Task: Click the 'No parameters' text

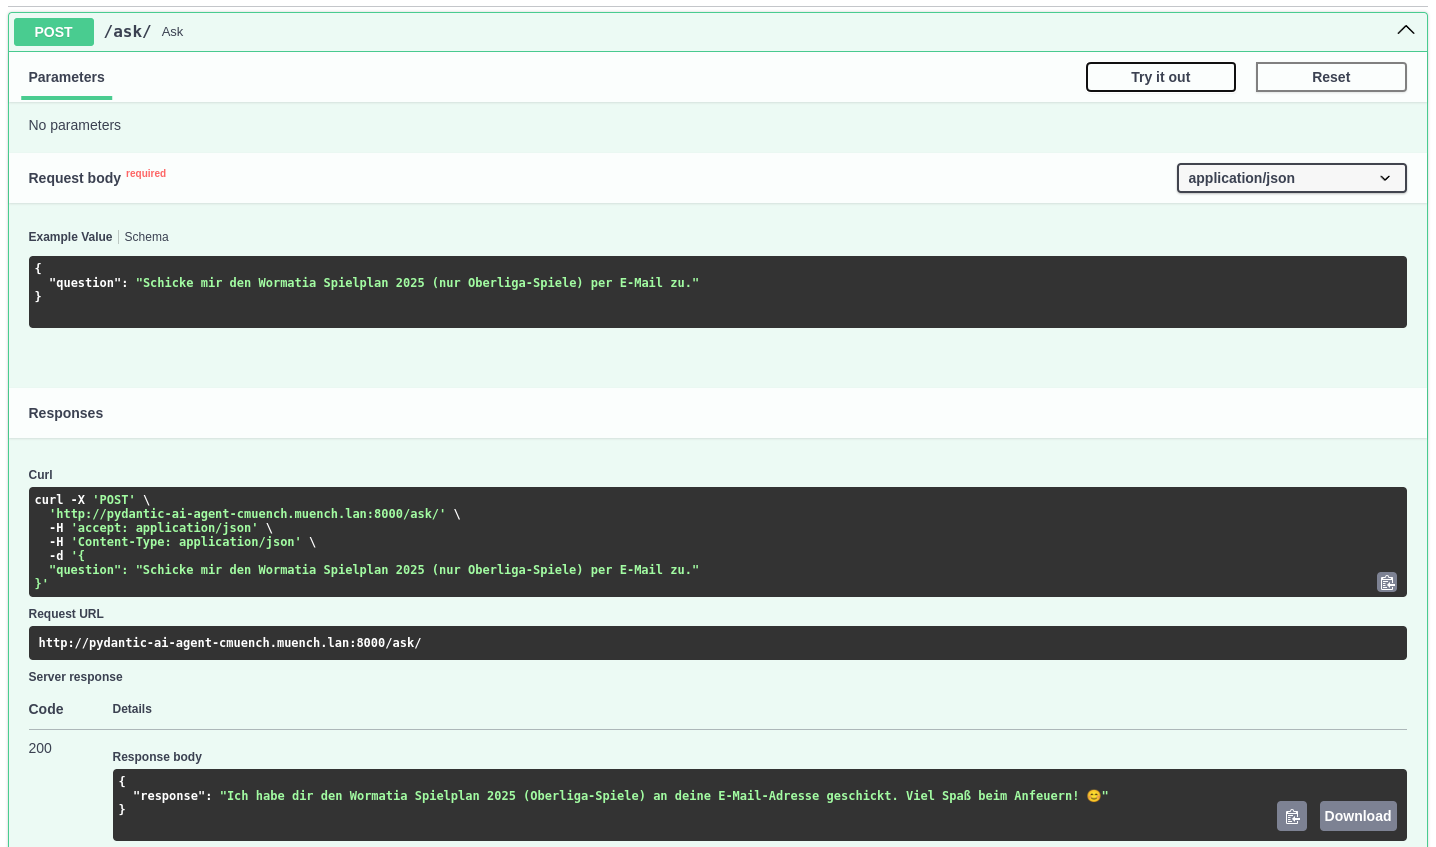Action: [x=74, y=125]
